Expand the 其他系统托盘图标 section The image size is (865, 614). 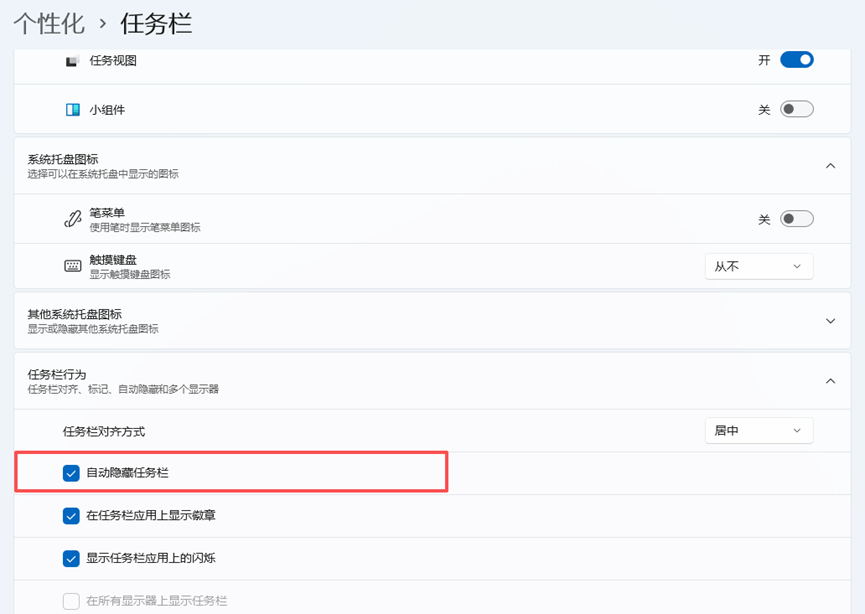click(830, 320)
